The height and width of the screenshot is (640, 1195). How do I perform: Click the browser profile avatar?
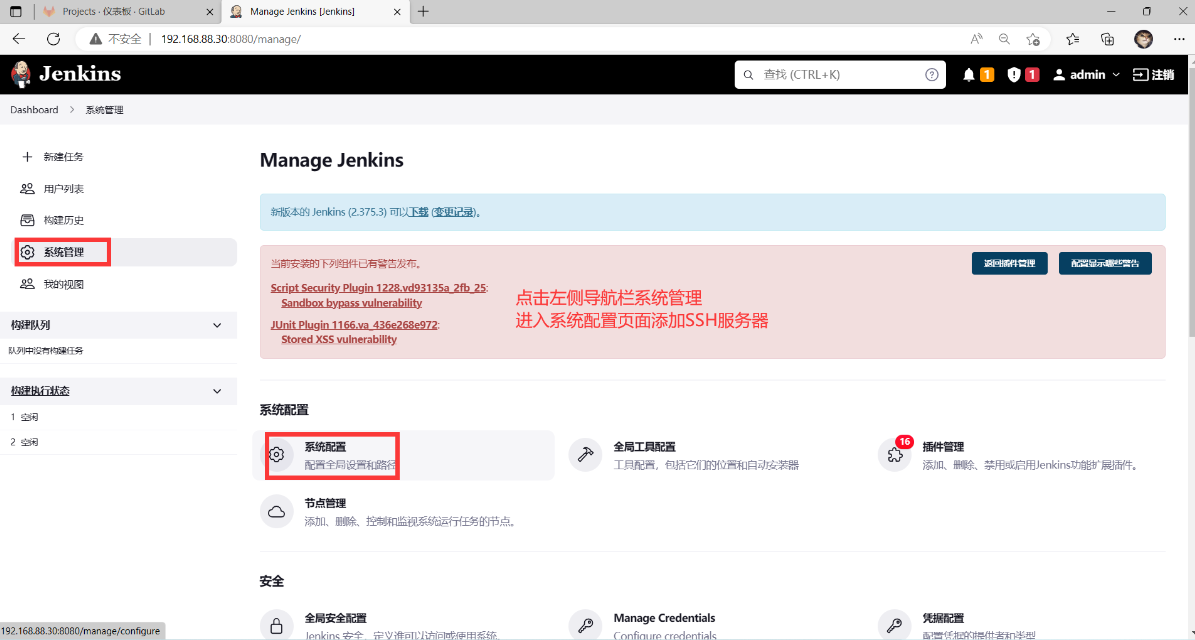(1143, 39)
